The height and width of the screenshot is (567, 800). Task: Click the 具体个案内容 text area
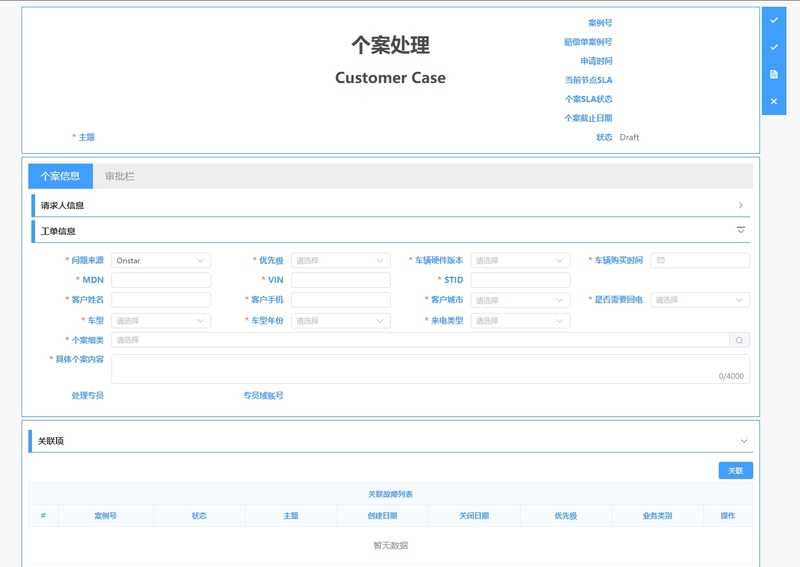pos(430,369)
